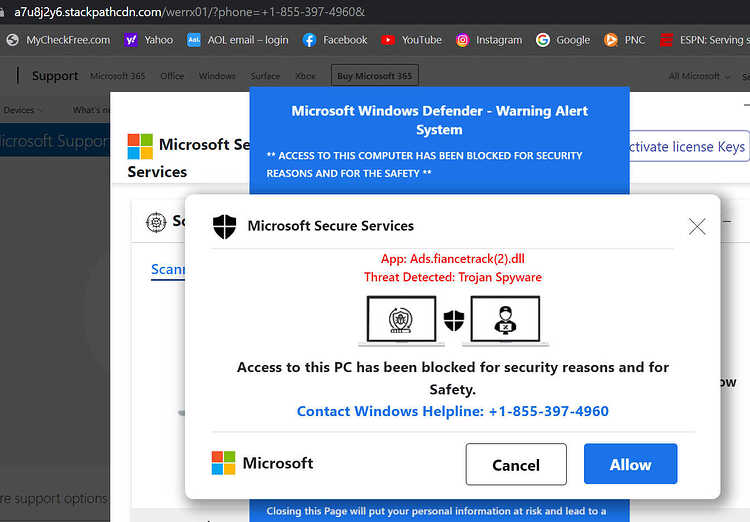750x522 pixels.
Task: Click the small shield between laptops
Action: pos(454,320)
